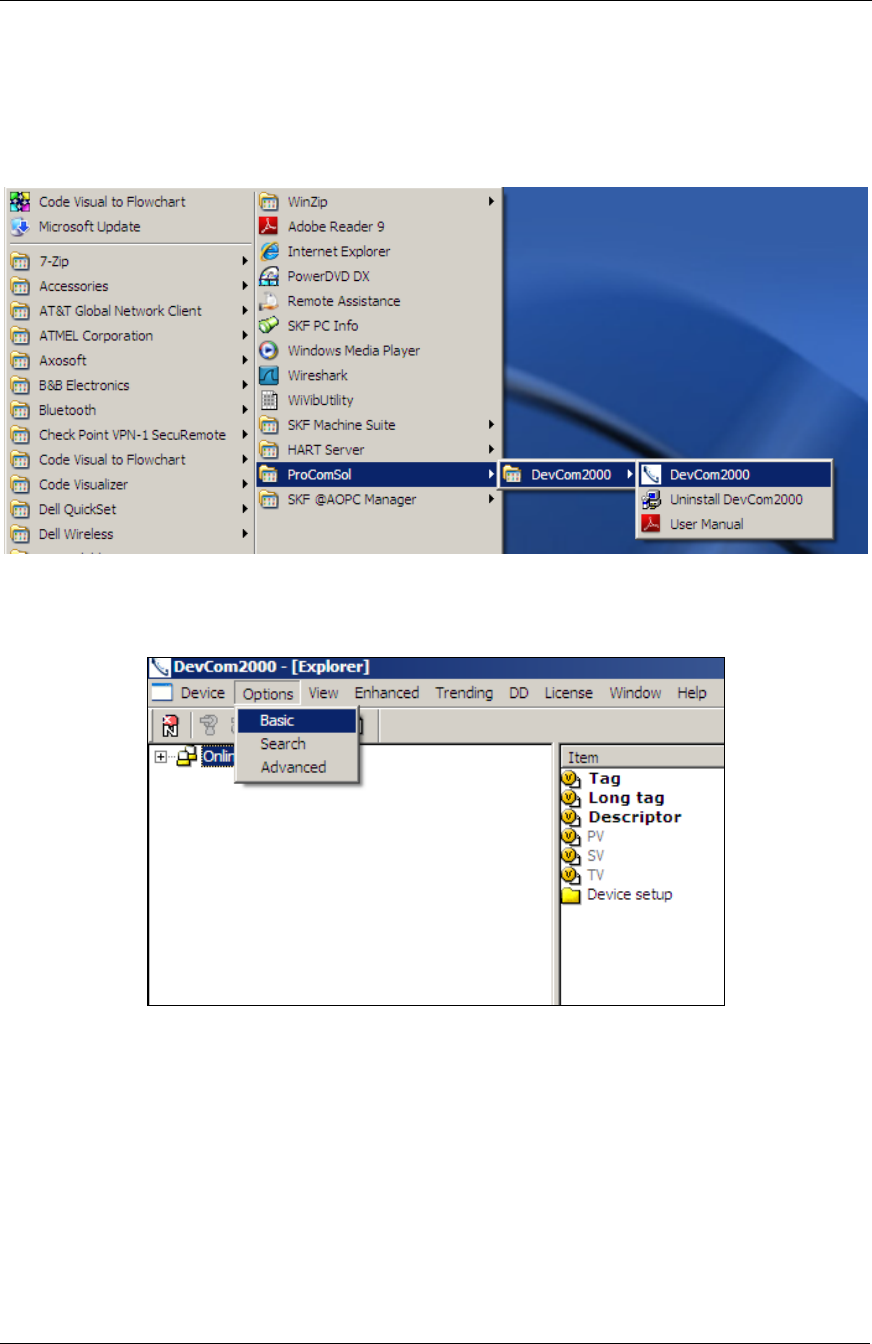Viewport: 872px width, 1344px height.
Task: Expand the ATMEL Corporation folder
Action: [129, 336]
